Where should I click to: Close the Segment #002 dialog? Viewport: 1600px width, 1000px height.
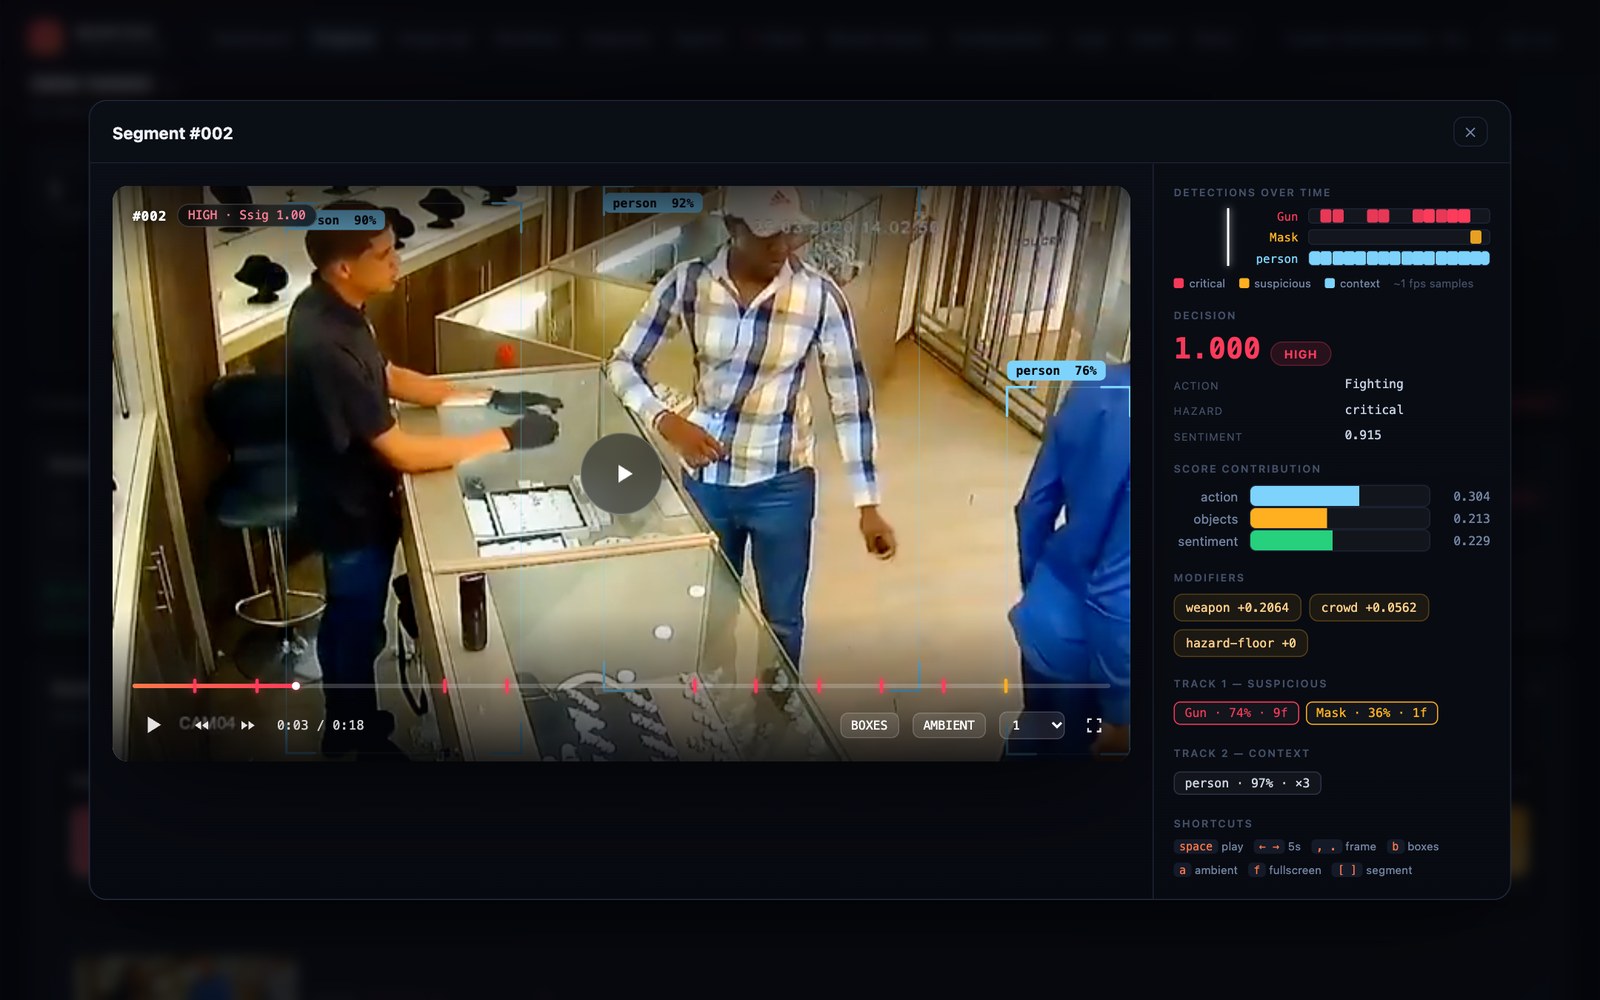pyautogui.click(x=1470, y=132)
